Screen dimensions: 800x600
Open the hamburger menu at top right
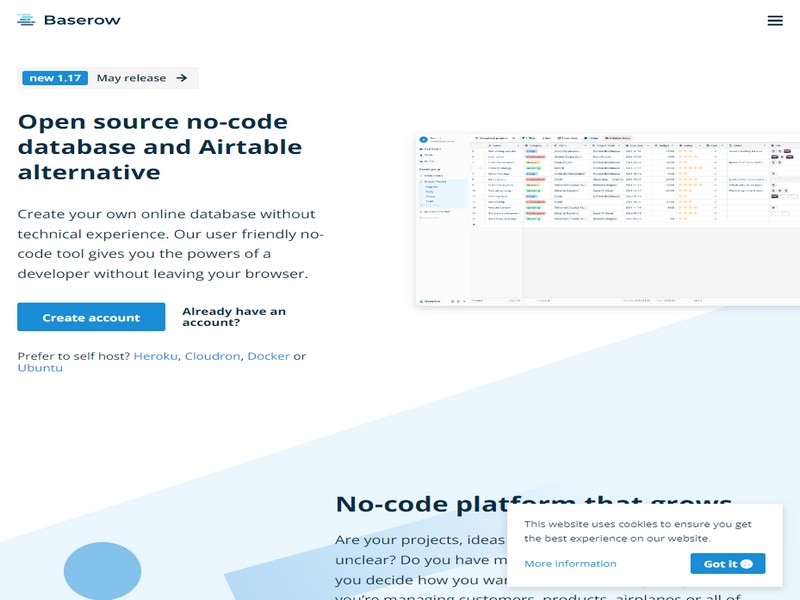click(x=775, y=20)
